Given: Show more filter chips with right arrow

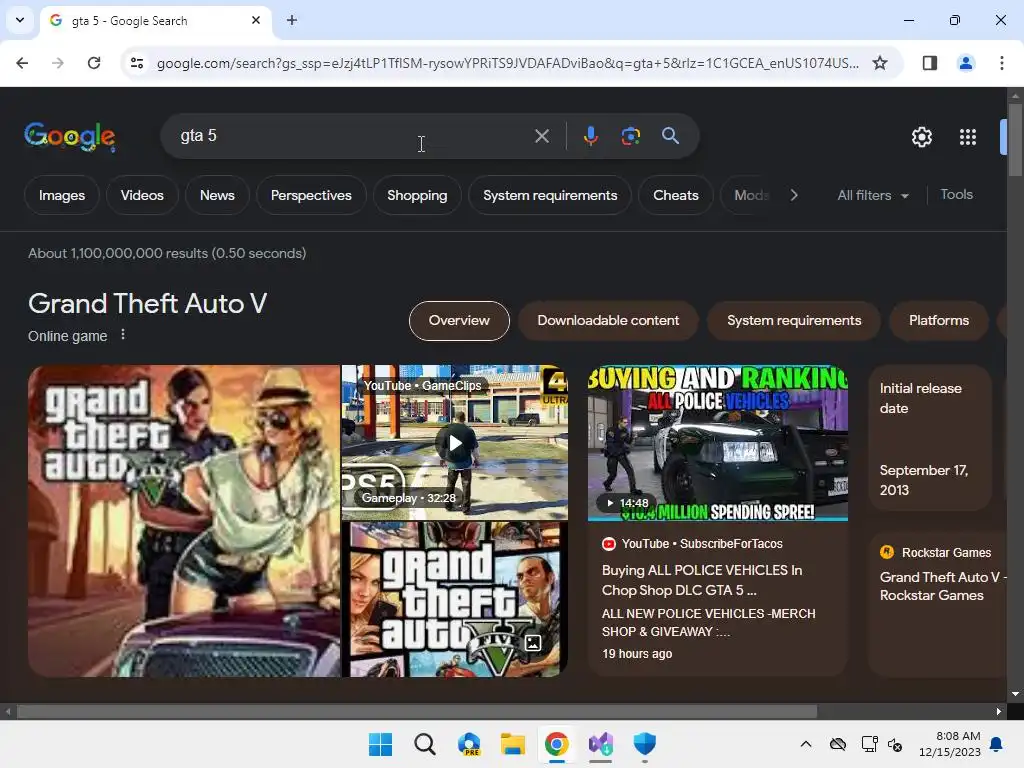Looking at the screenshot, I should pos(793,195).
